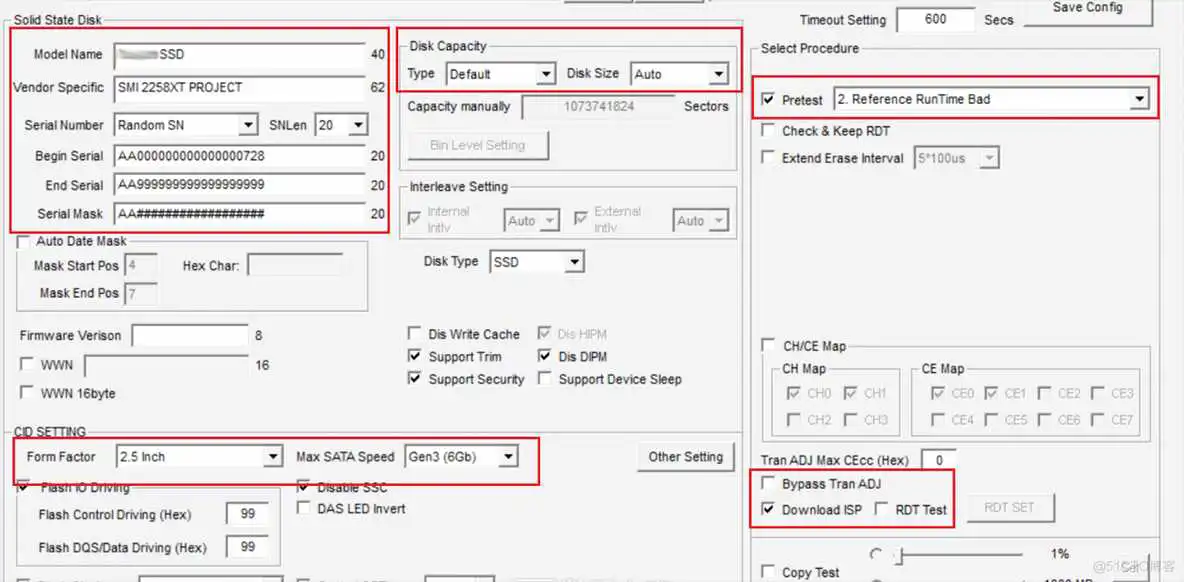1184x582 pixels.
Task: Enable Support Device Sleep checkbox
Action: (x=544, y=379)
